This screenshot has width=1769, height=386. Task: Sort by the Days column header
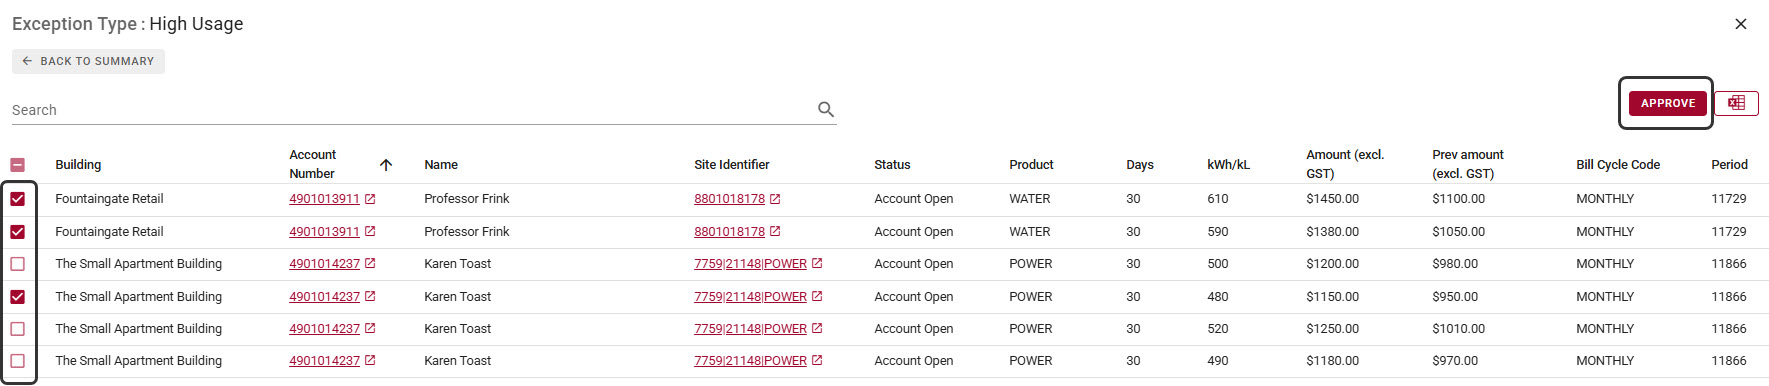point(1140,165)
